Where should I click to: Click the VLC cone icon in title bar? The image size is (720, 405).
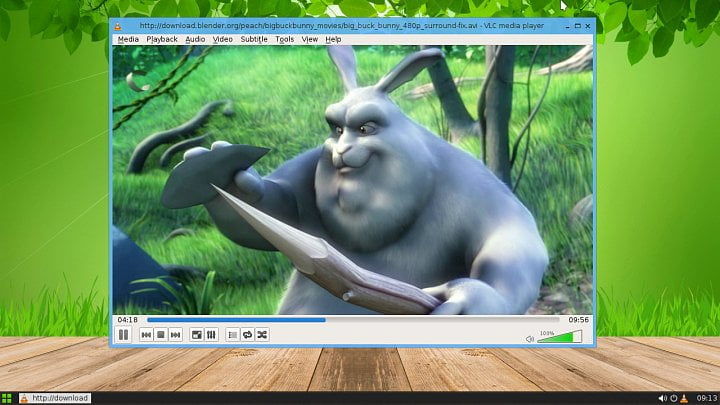(118, 26)
